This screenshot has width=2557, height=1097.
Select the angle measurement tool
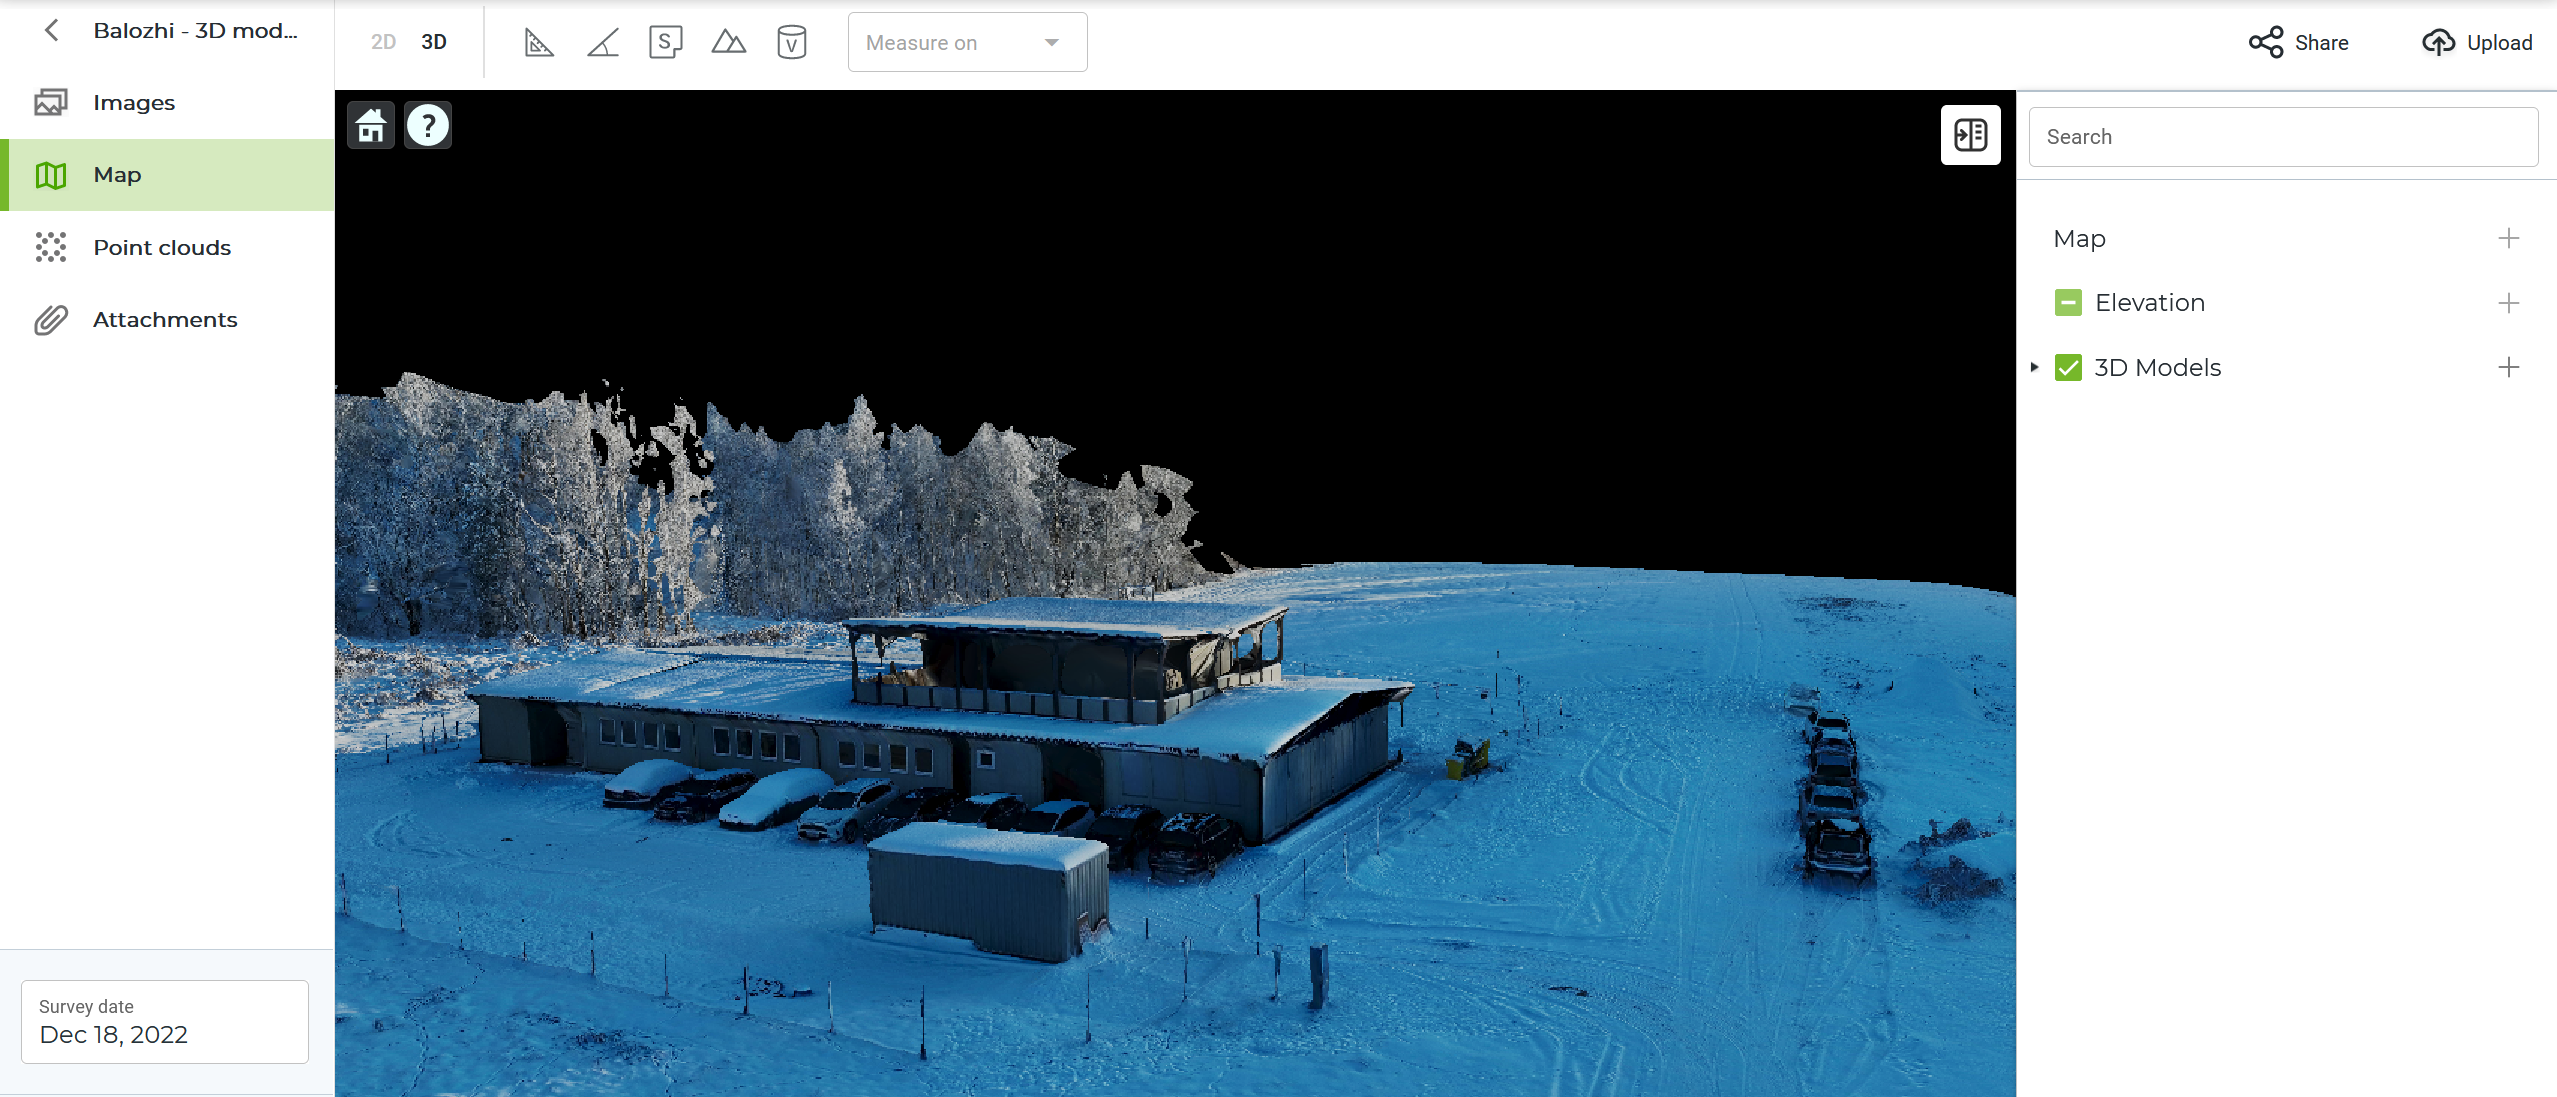pyautogui.click(x=602, y=42)
